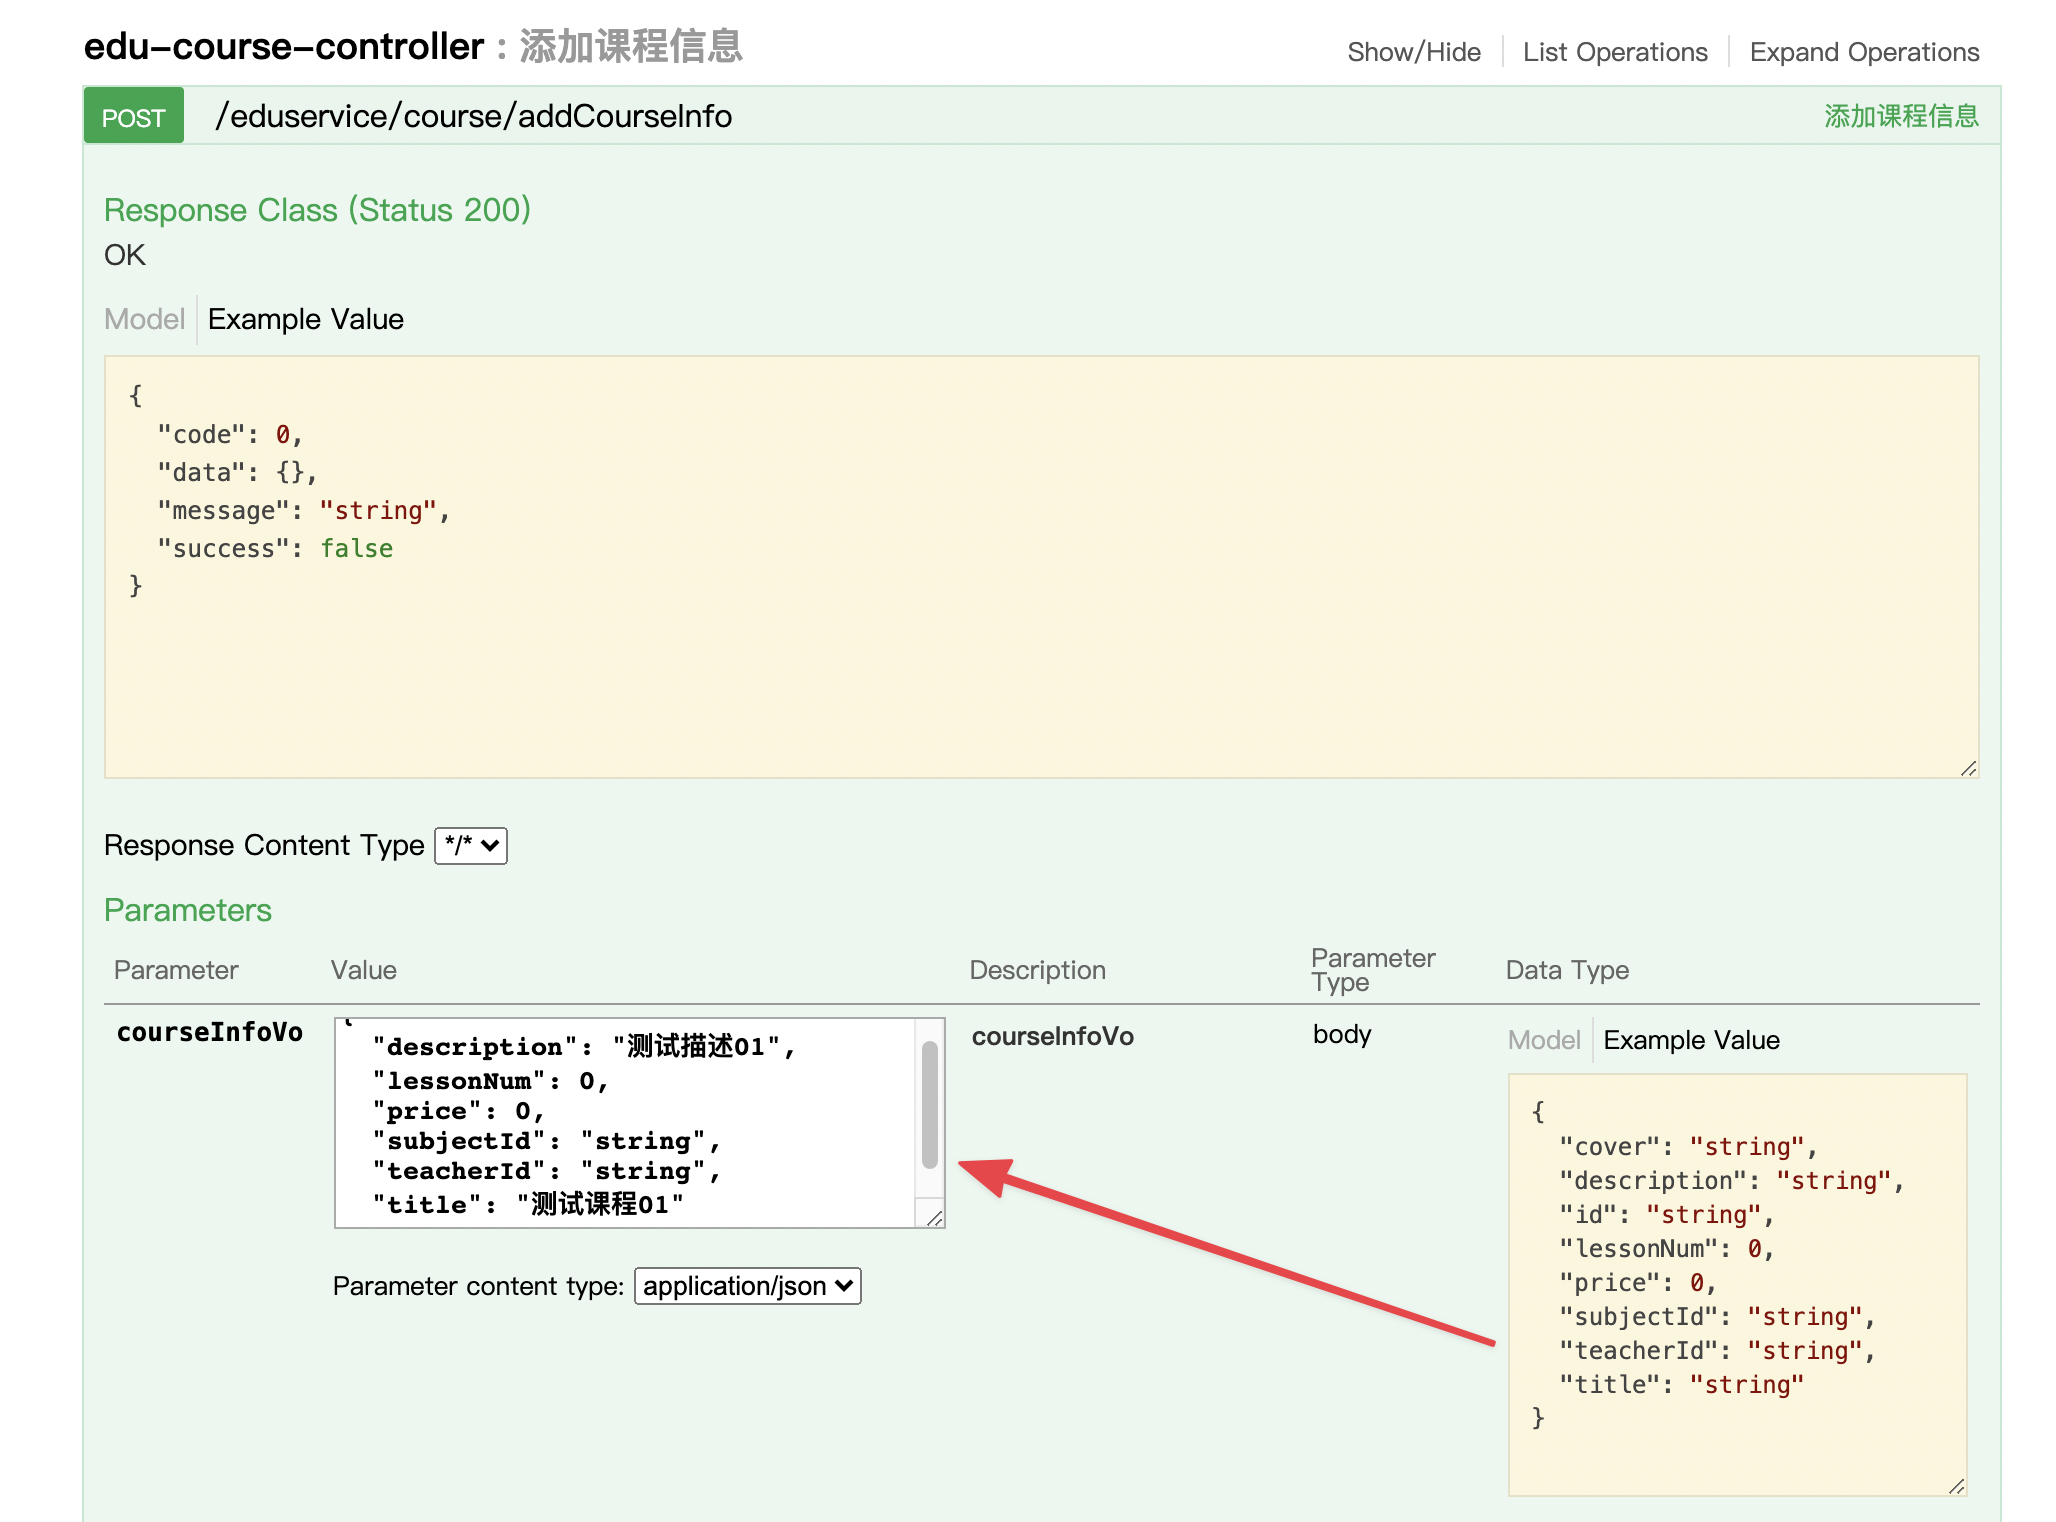Click the "Parameters" section heading
2056x1522 pixels.
[x=188, y=910]
